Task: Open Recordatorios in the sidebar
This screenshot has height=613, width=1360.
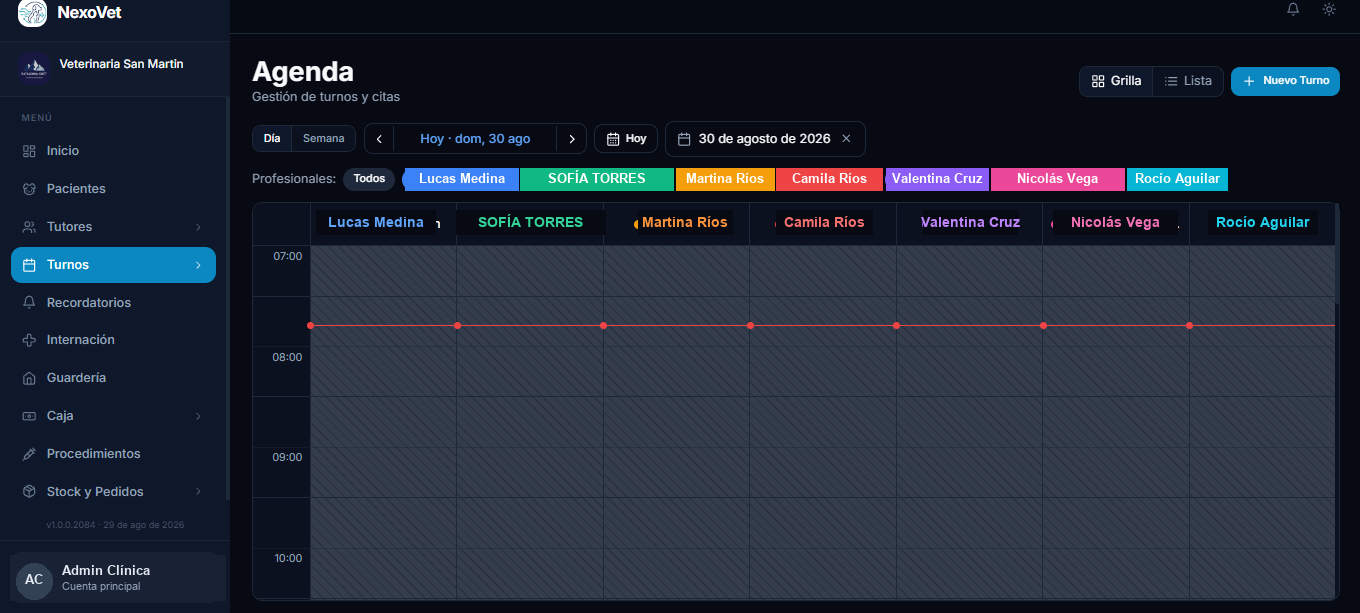Action: 113,303
